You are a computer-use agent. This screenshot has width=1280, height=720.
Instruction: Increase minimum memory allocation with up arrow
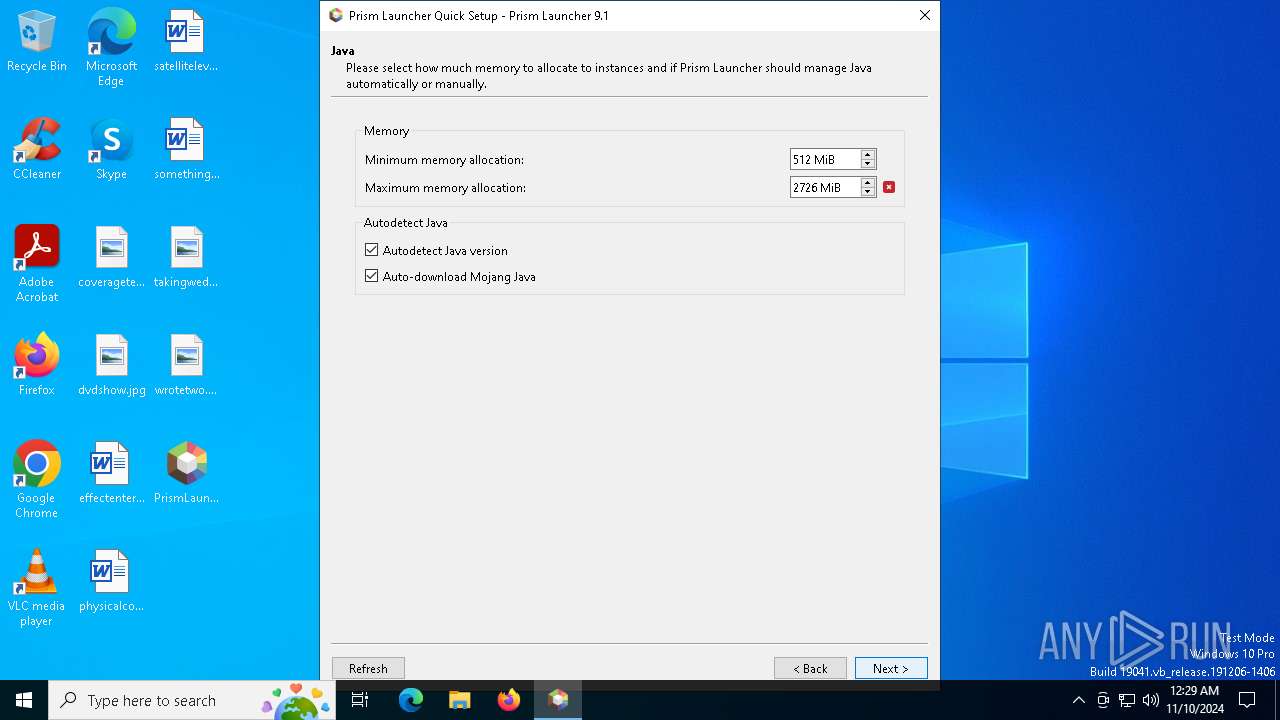pos(868,155)
